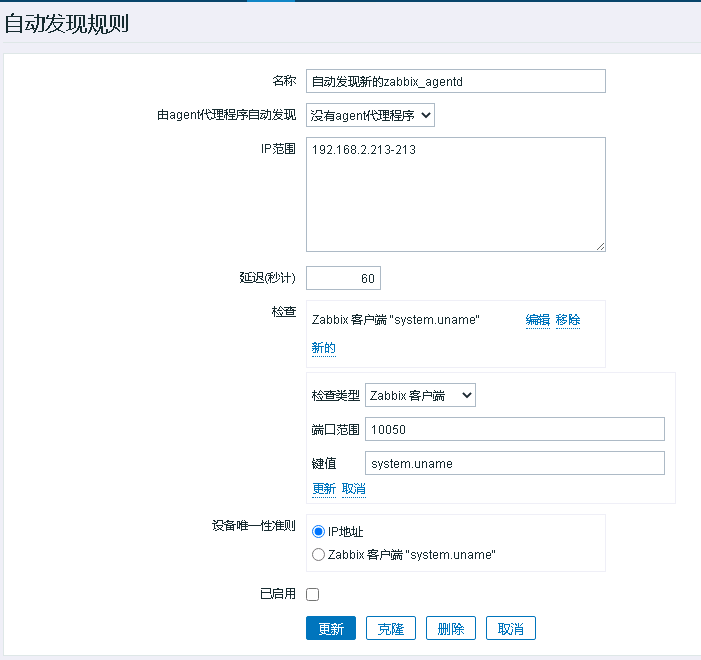Click the 检查 label
This screenshot has width=701, height=660.
pyautogui.click(x=284, y=311)
